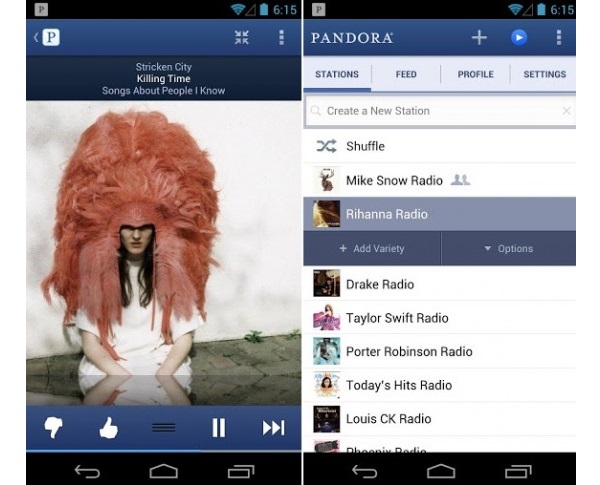Select Taylor Swift Radio station
Screen dimensions: 600x485
tap(440, 317)
